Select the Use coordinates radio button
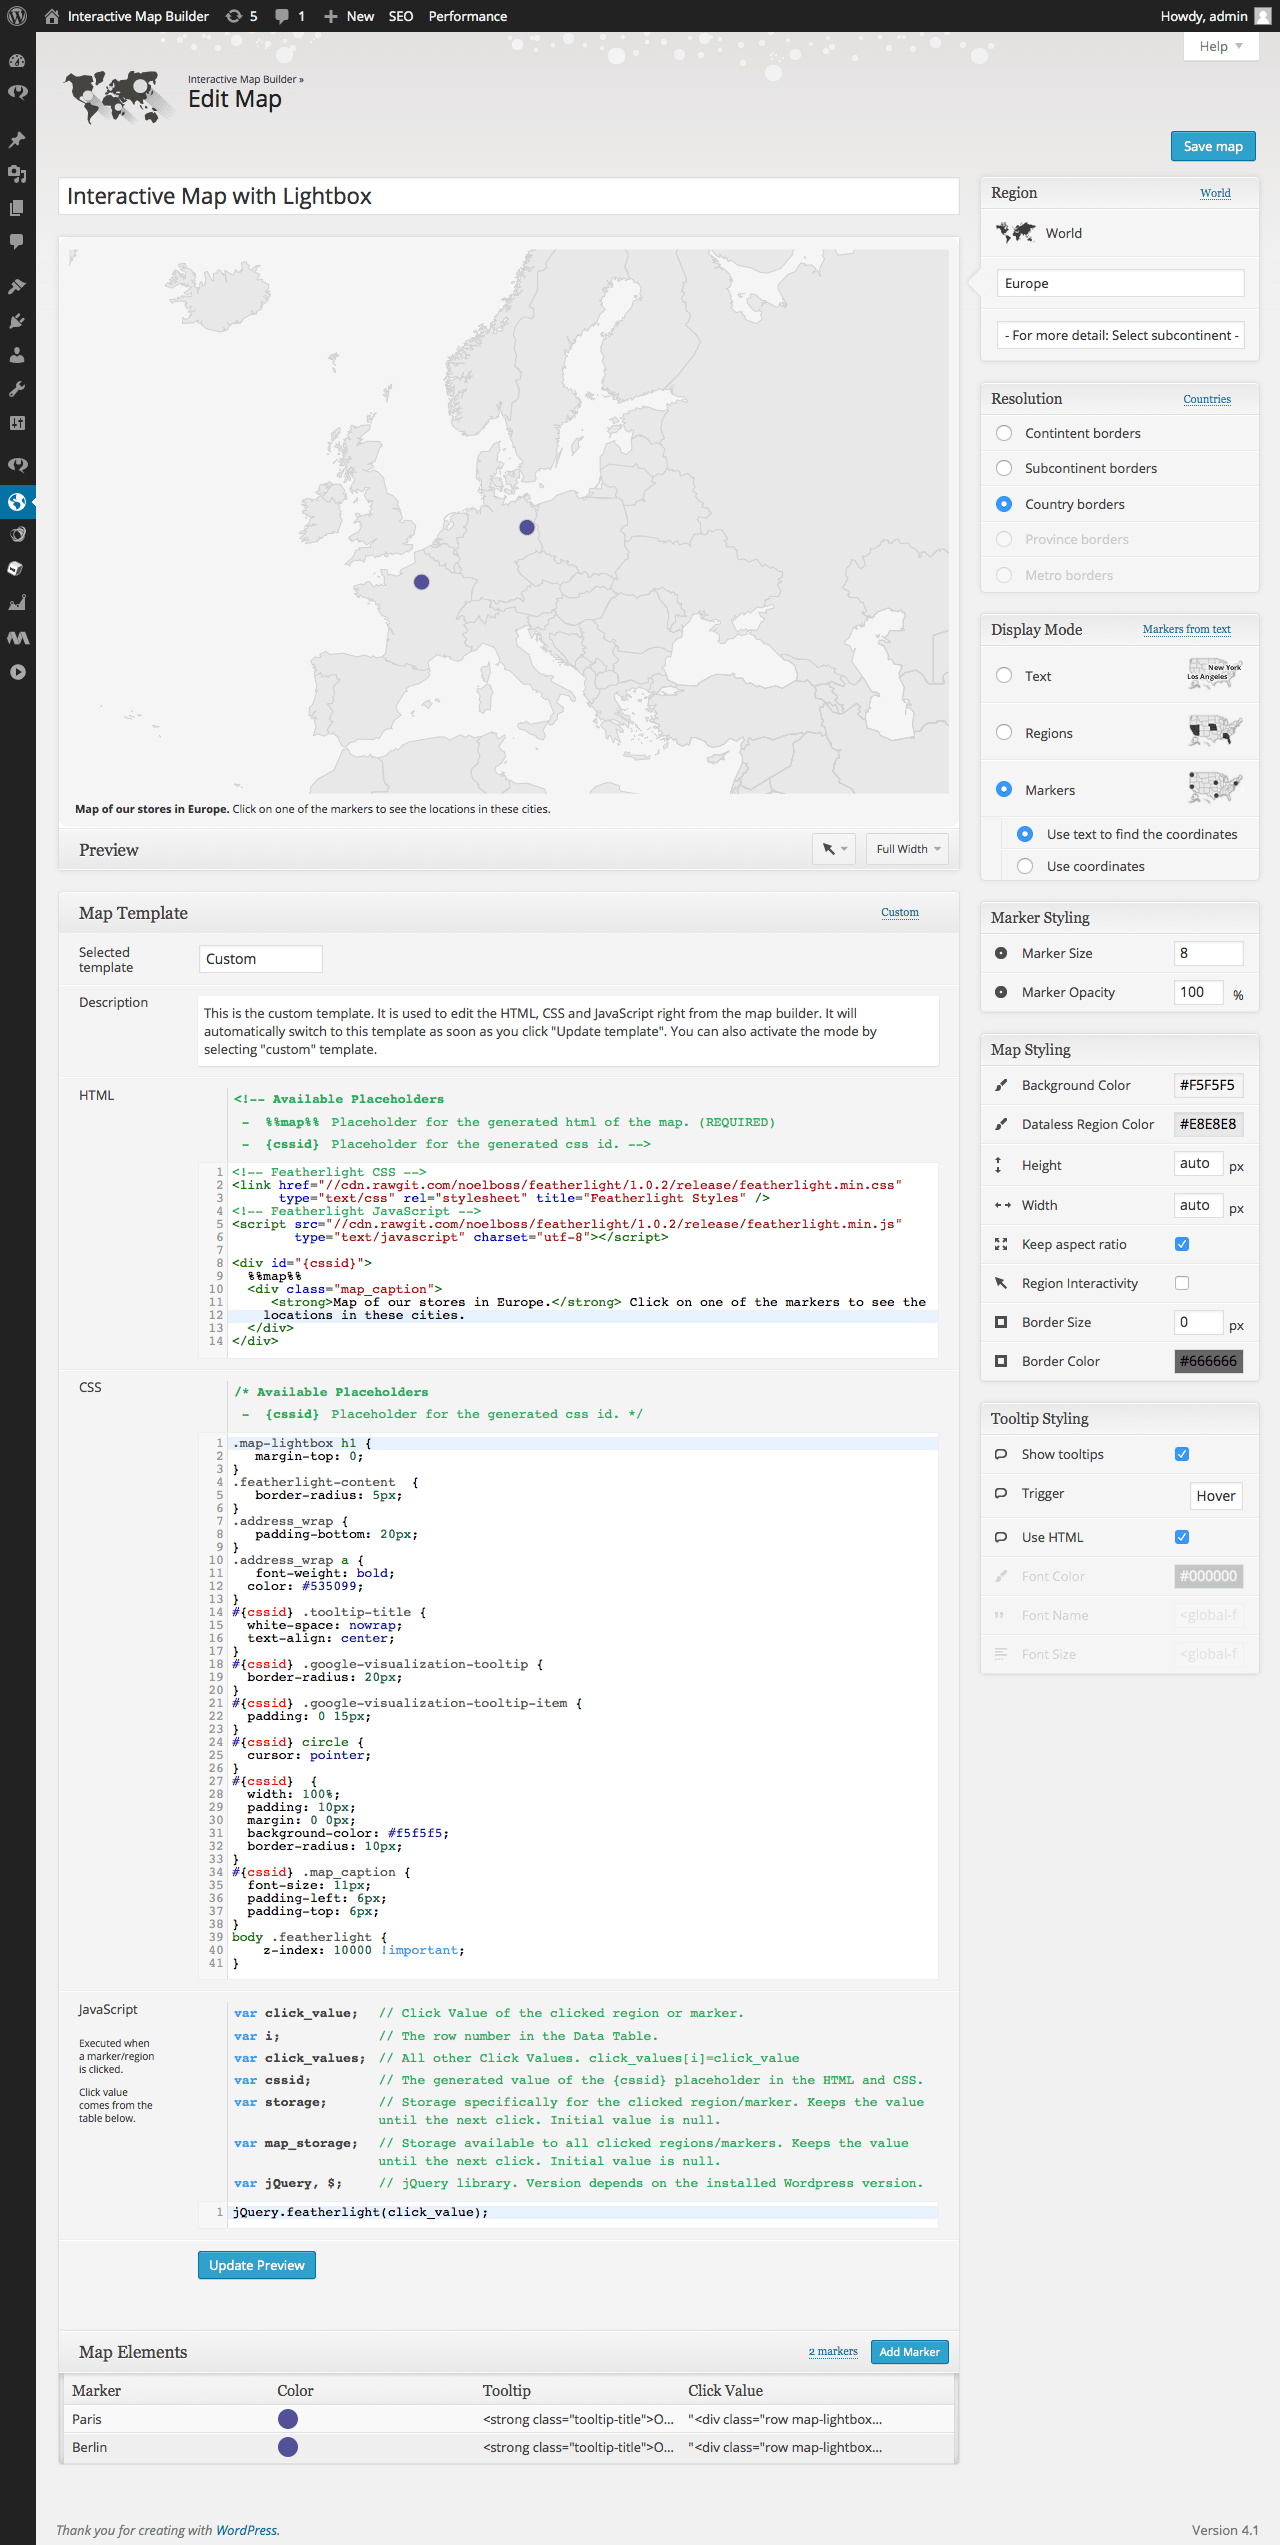Viewport: 1280px width, 2545px height. 1025,866
